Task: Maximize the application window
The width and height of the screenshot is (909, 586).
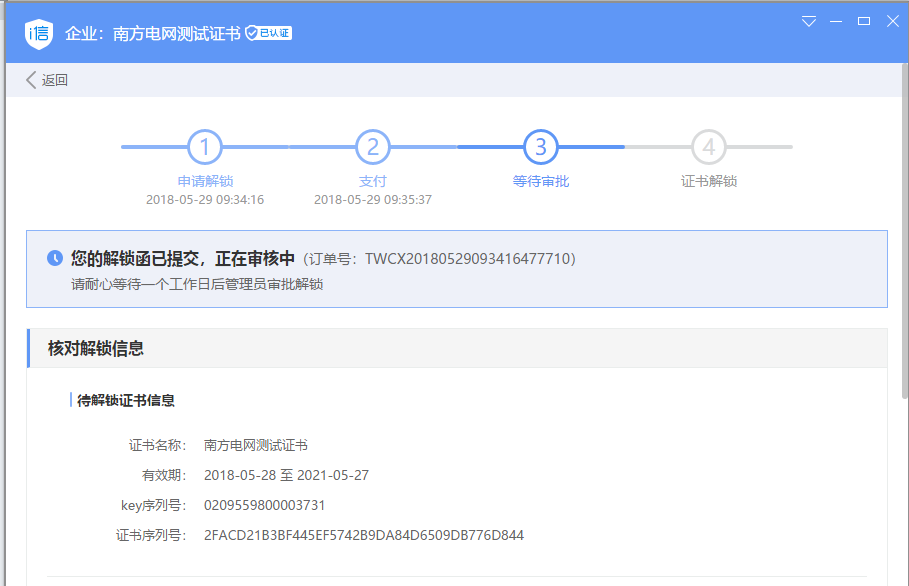Action: 864,21
